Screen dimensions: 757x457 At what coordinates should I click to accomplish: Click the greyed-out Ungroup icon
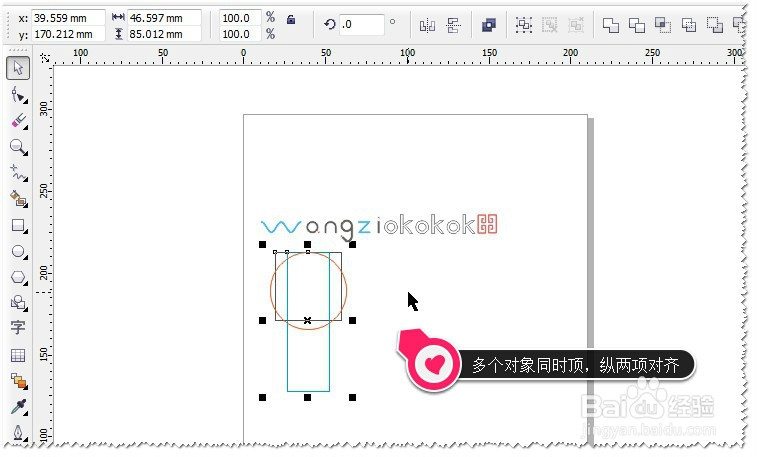549,25
